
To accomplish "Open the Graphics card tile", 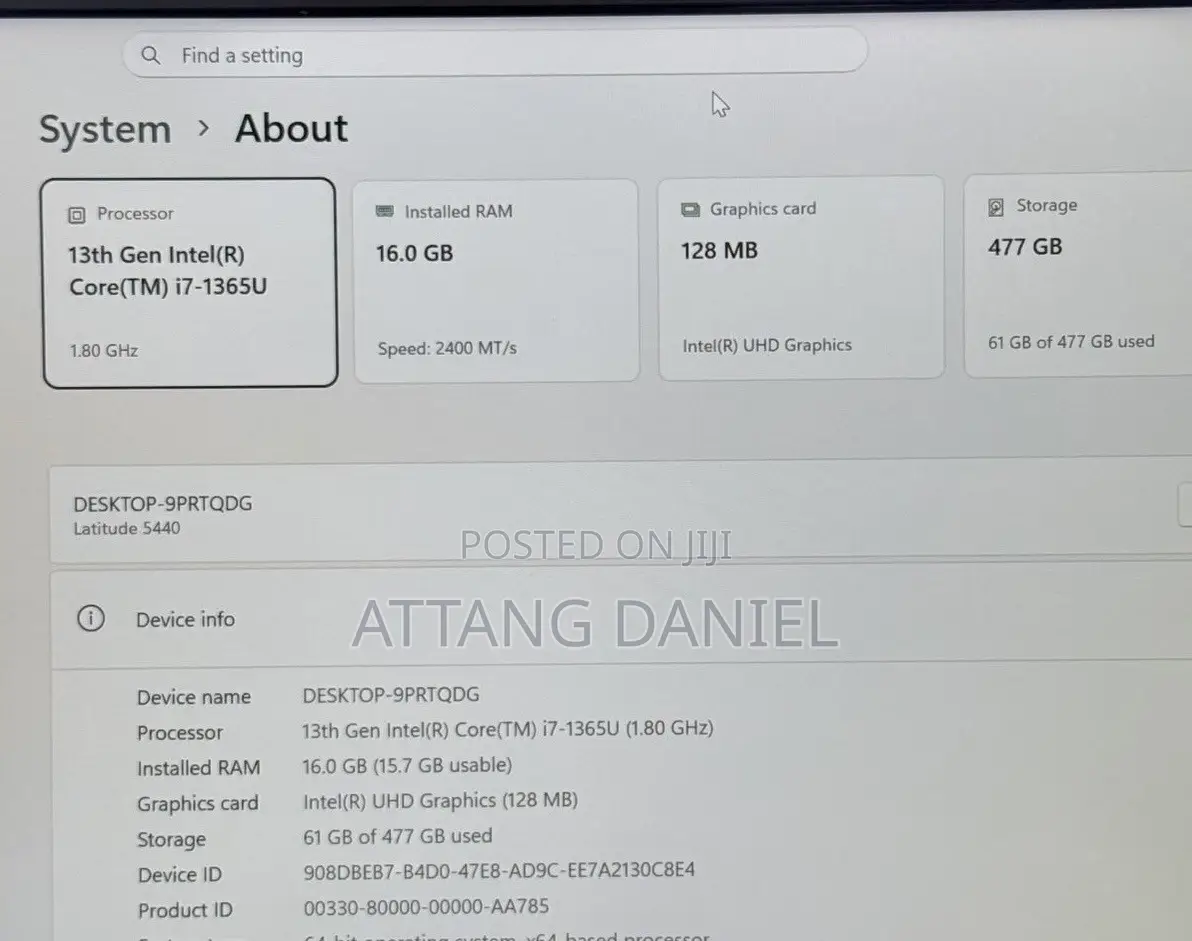I will tap(801, 277).
